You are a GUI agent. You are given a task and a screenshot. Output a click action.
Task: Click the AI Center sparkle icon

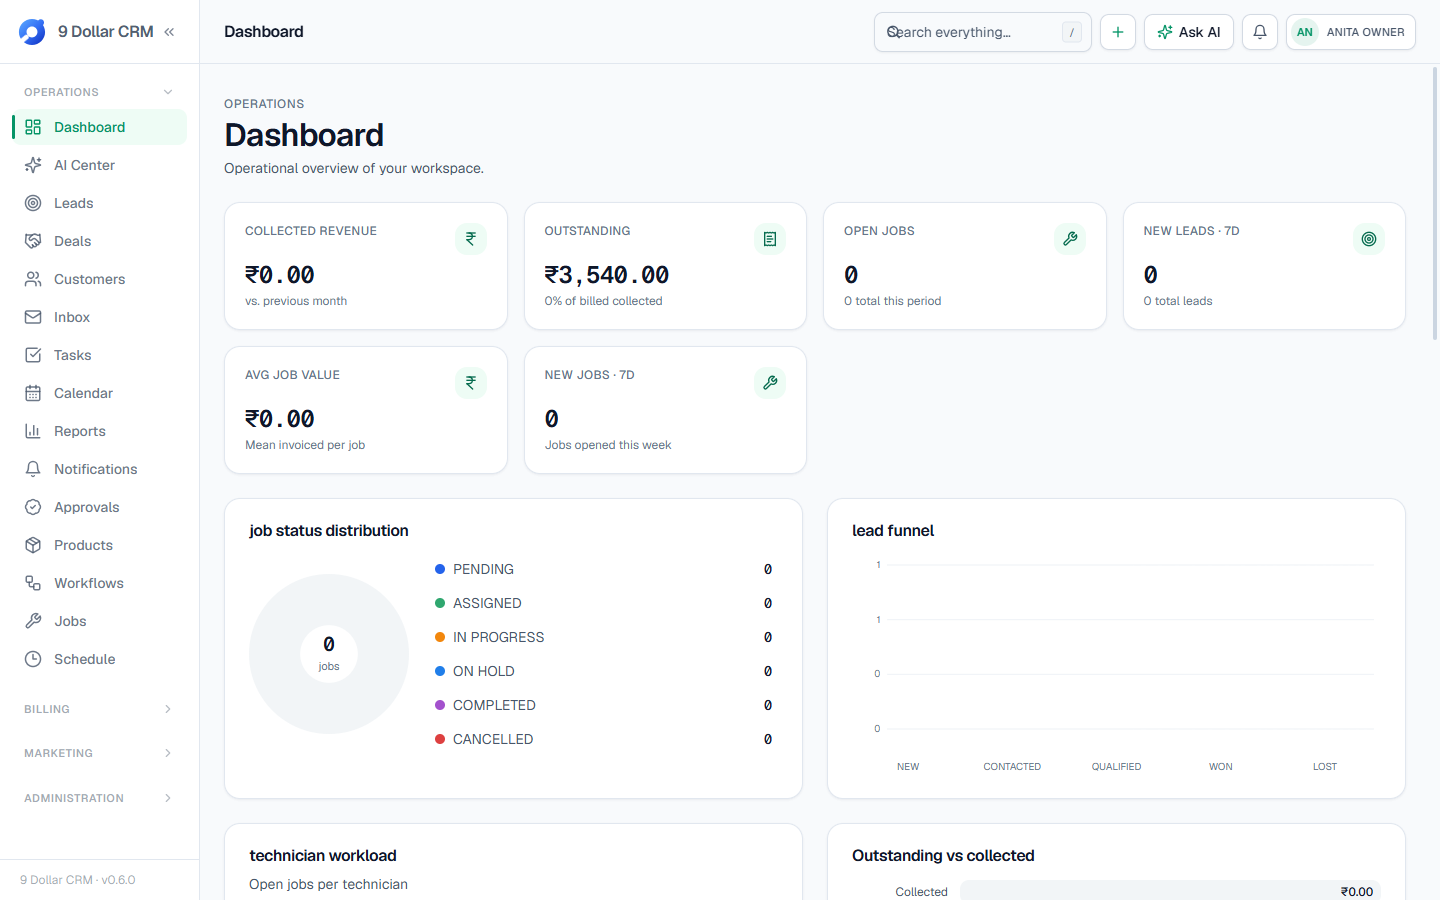(33, 165)
